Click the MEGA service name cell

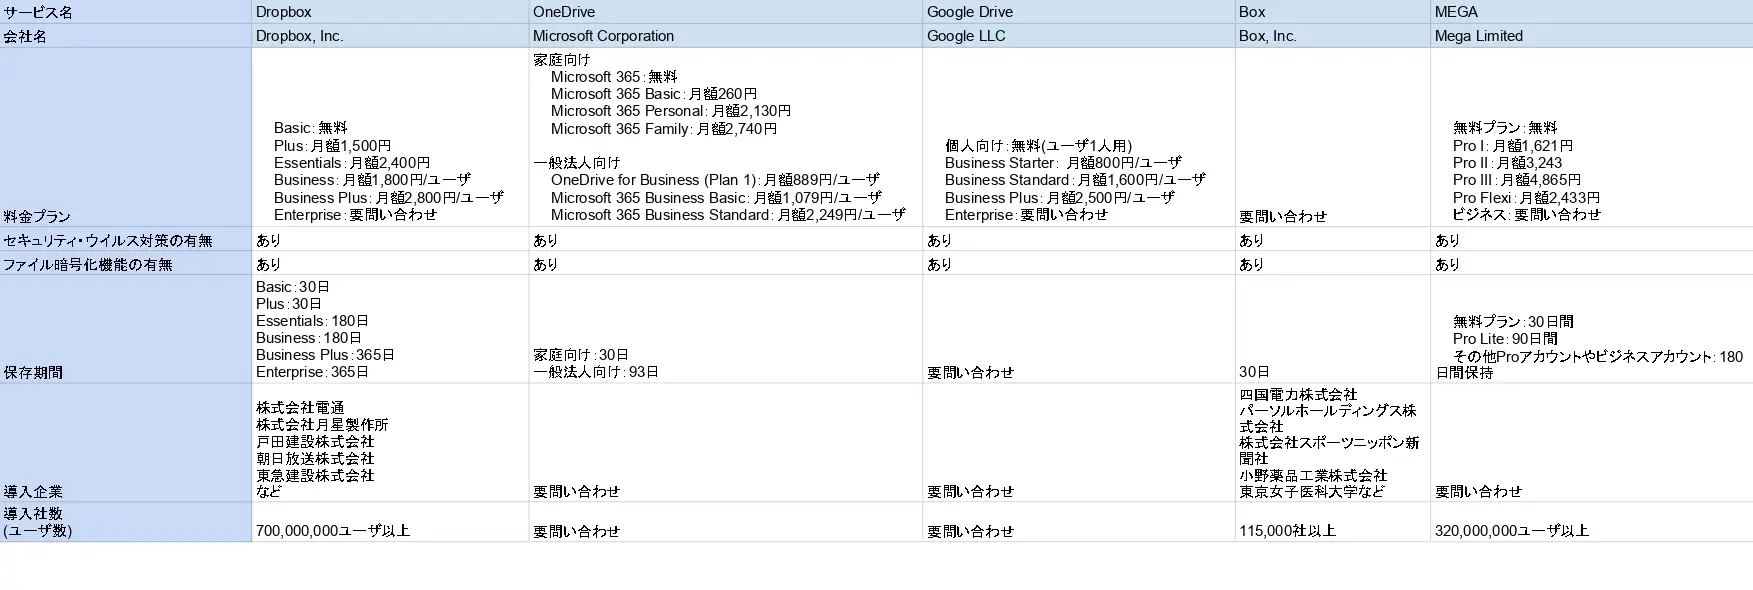coord(1590,12)
